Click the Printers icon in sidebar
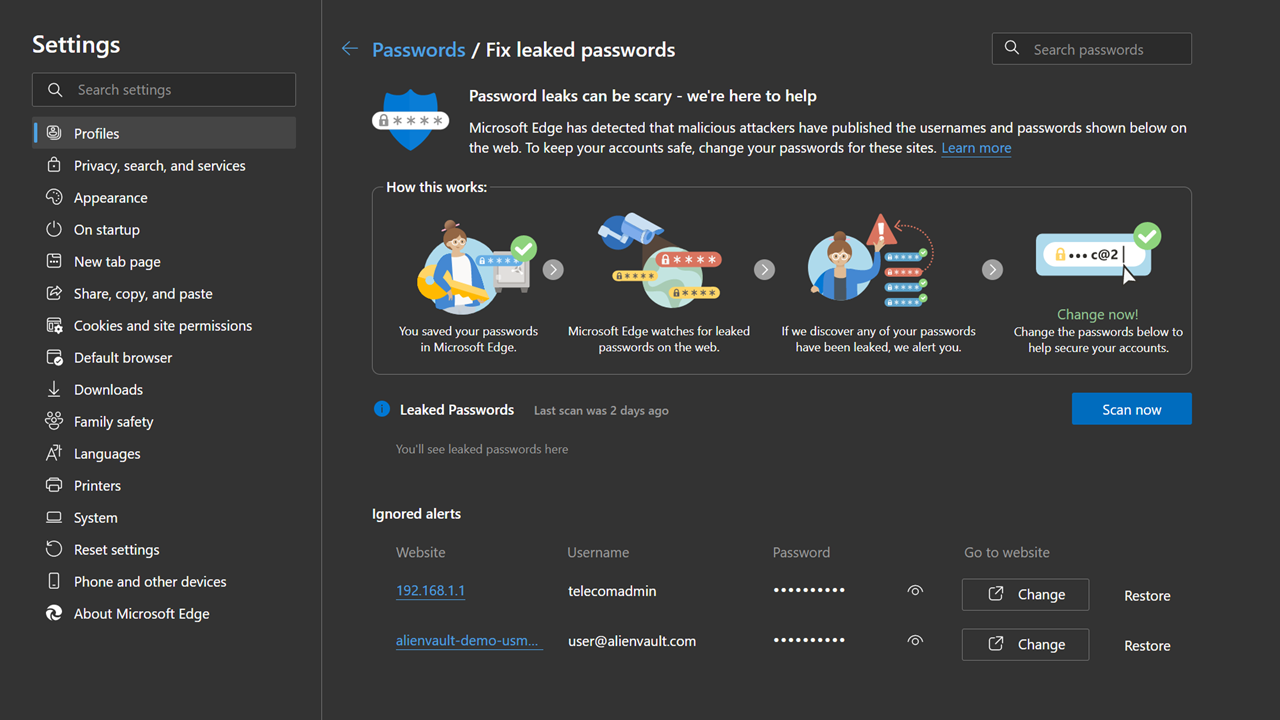 54,485
